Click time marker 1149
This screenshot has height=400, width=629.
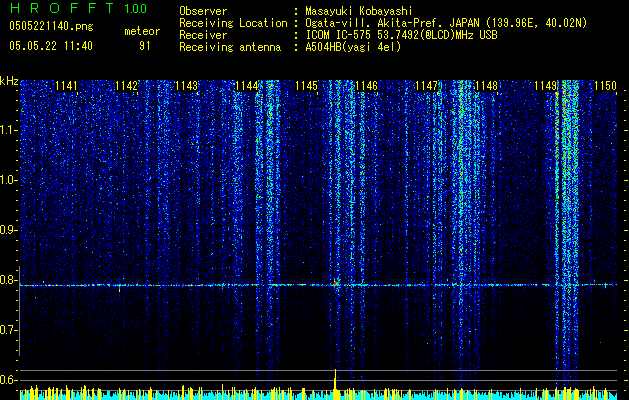(546, 86)
